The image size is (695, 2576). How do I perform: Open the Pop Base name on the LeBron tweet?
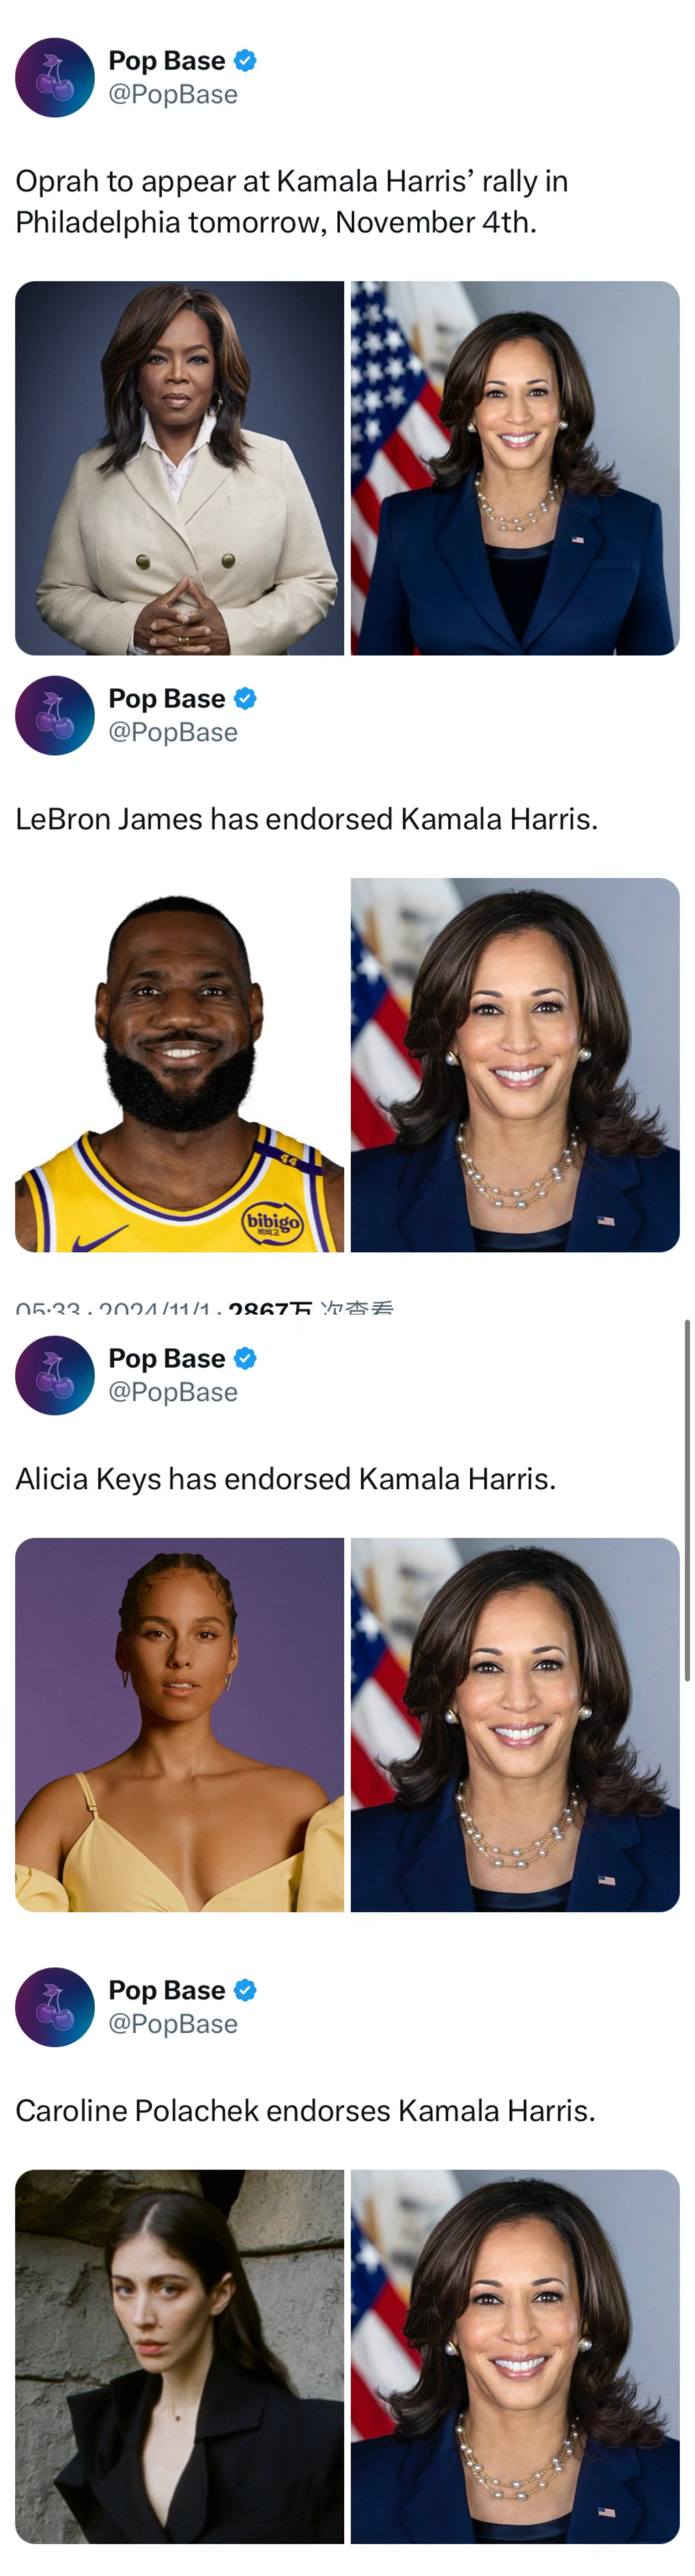(167, 699)
